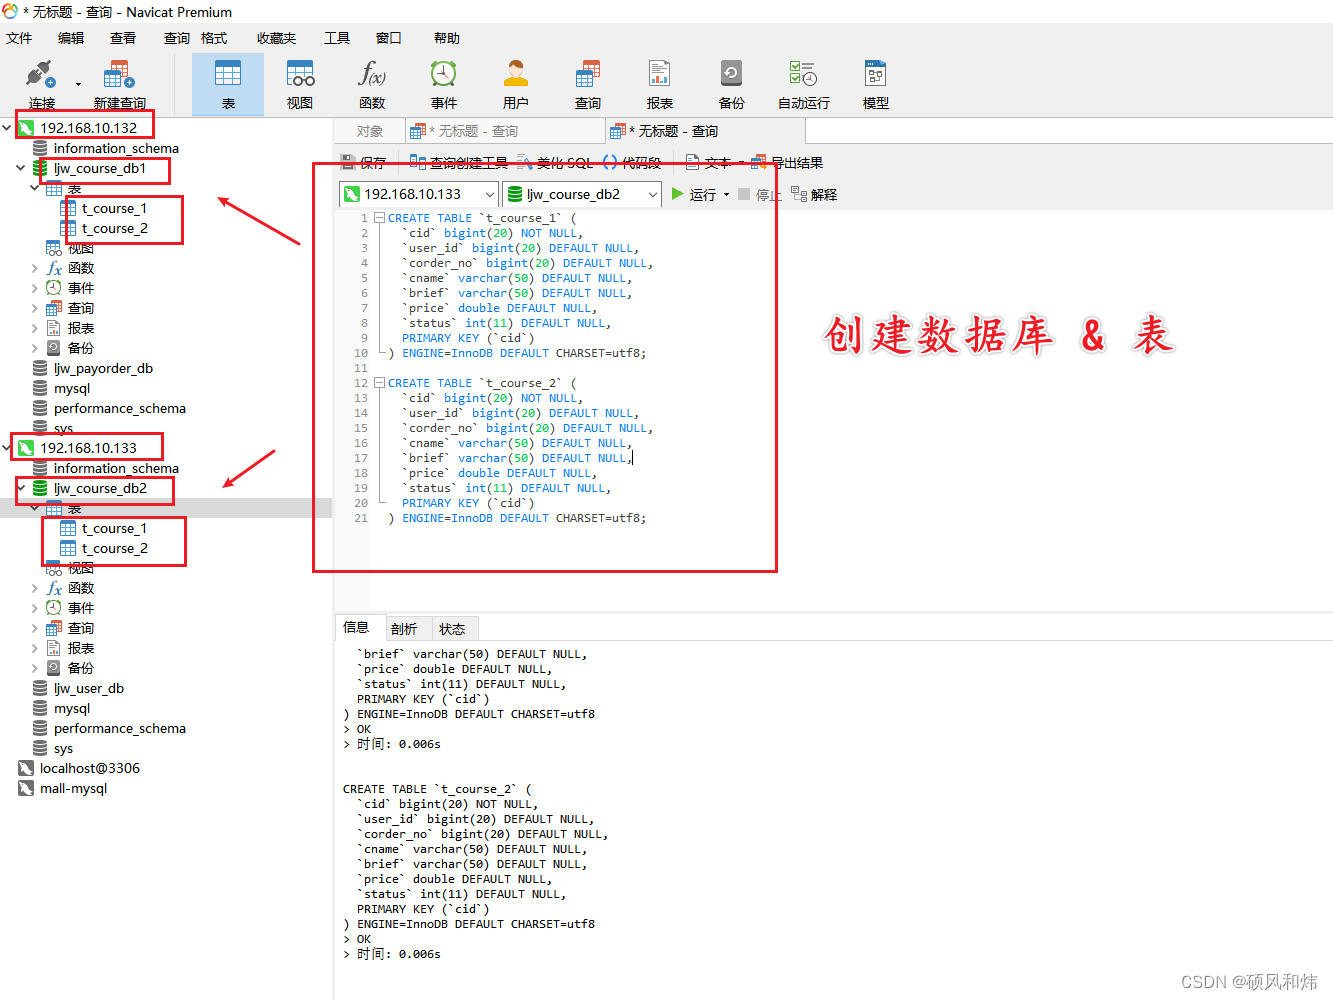Switch to the first 无标题 - 查询 tab
1333x1000 pixels.
click(x=505, y=131)
